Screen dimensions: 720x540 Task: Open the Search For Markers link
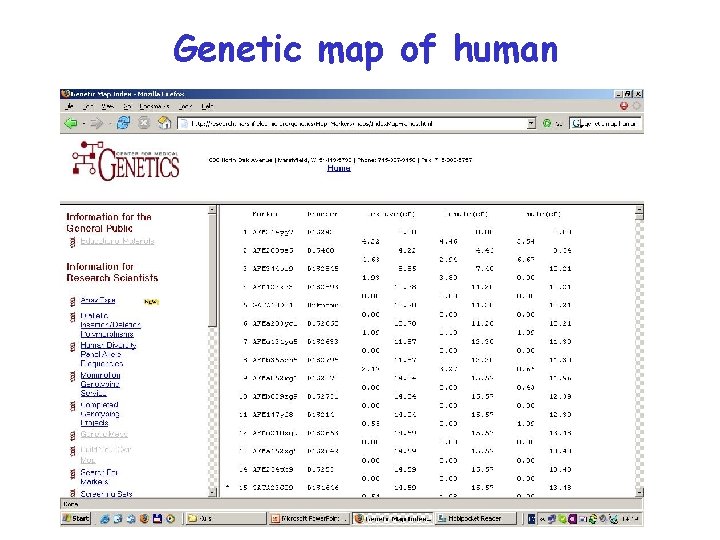tap(99, 477)
